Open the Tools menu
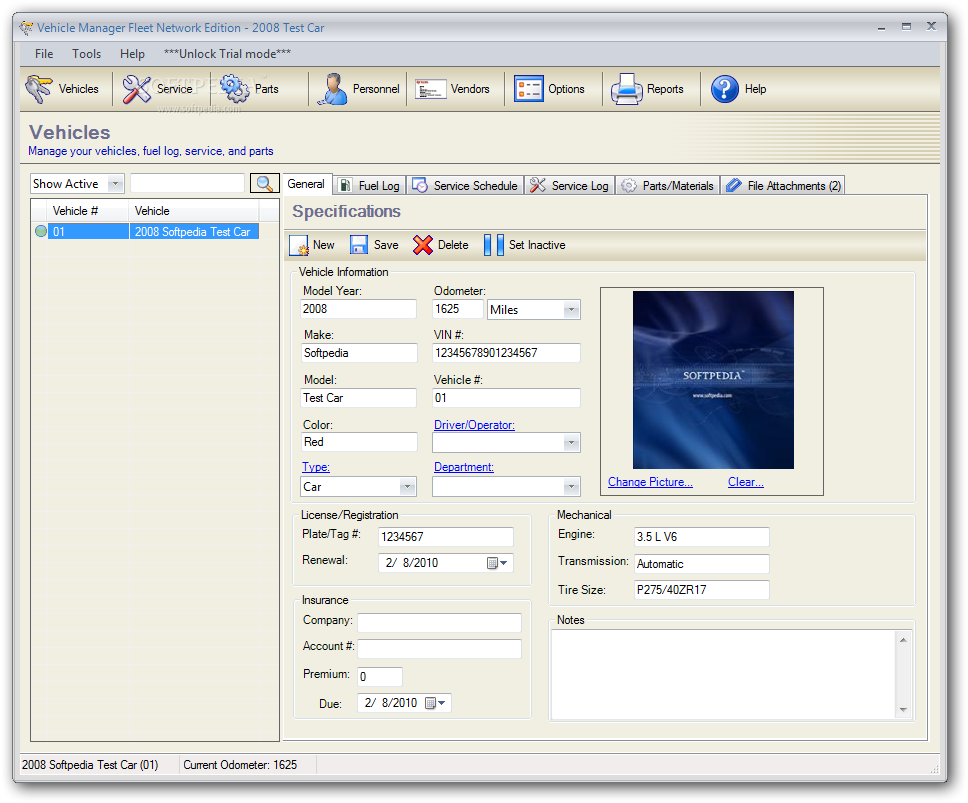Screen dimensions: 968x803 point(86,54)
